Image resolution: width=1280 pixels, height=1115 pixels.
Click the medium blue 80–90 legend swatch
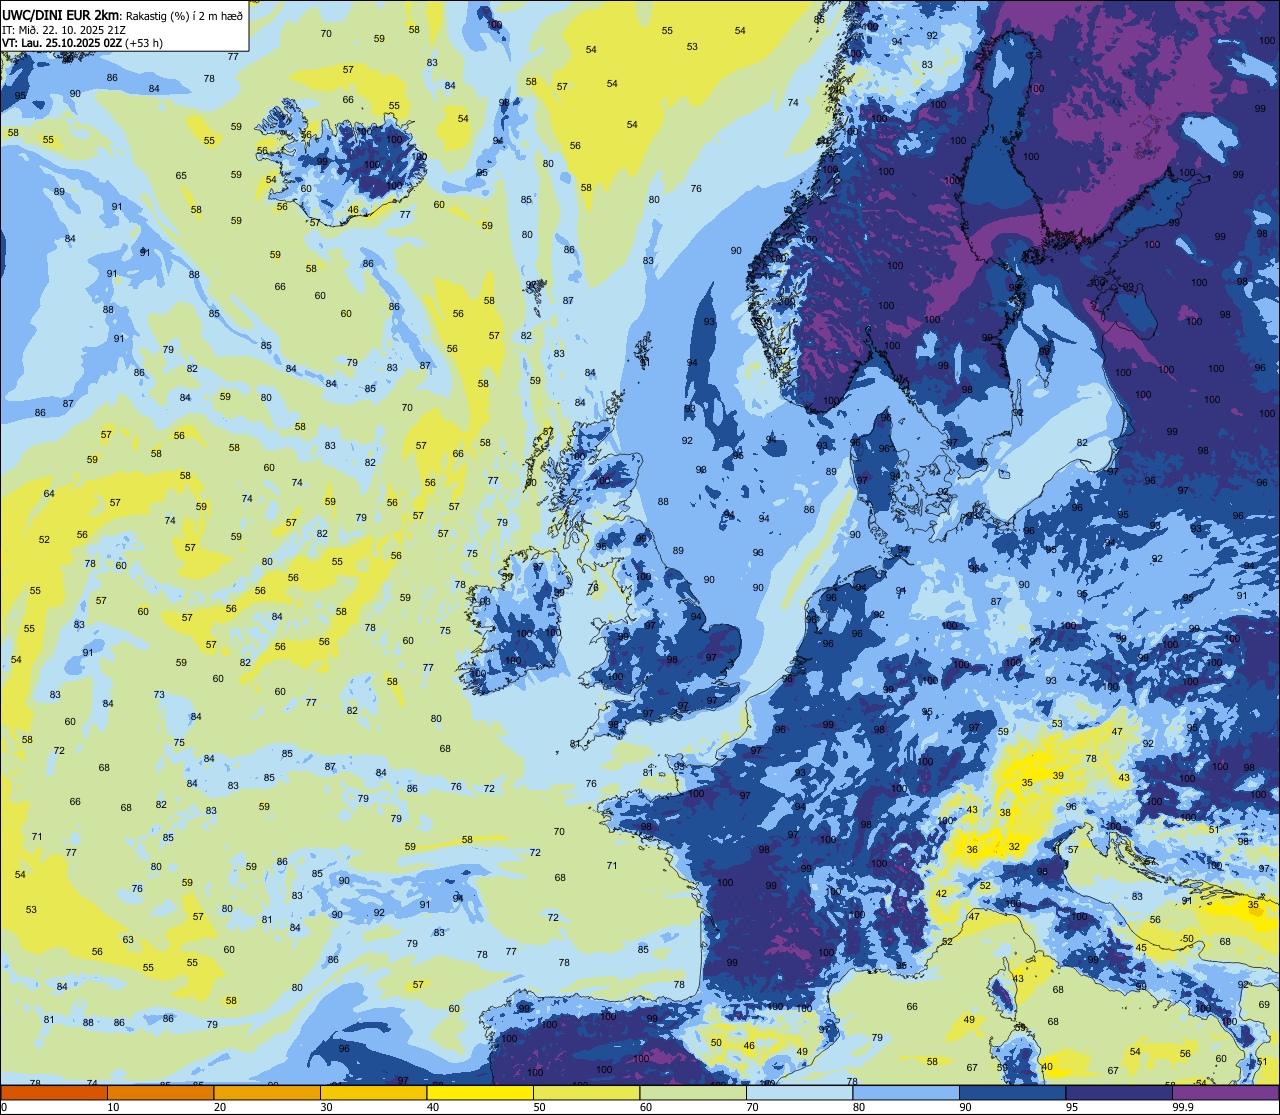pyautogui.click(x=906, y=1092)
